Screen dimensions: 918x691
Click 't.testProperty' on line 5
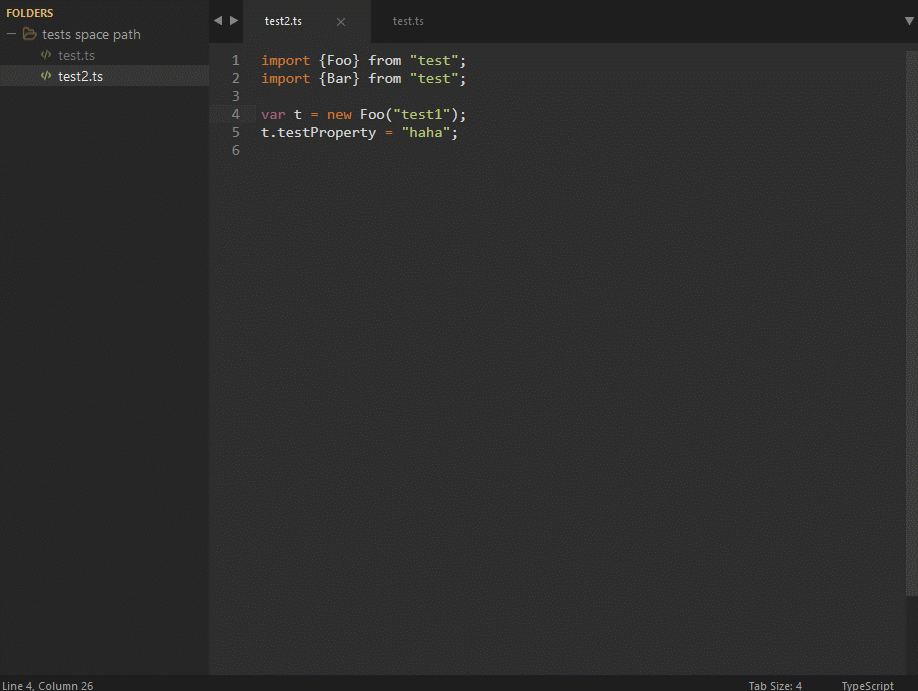[318, 133]
